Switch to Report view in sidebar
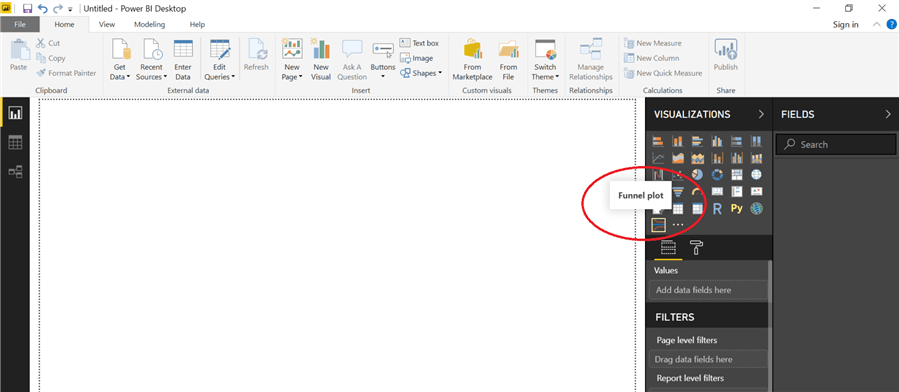 [15, 113]
